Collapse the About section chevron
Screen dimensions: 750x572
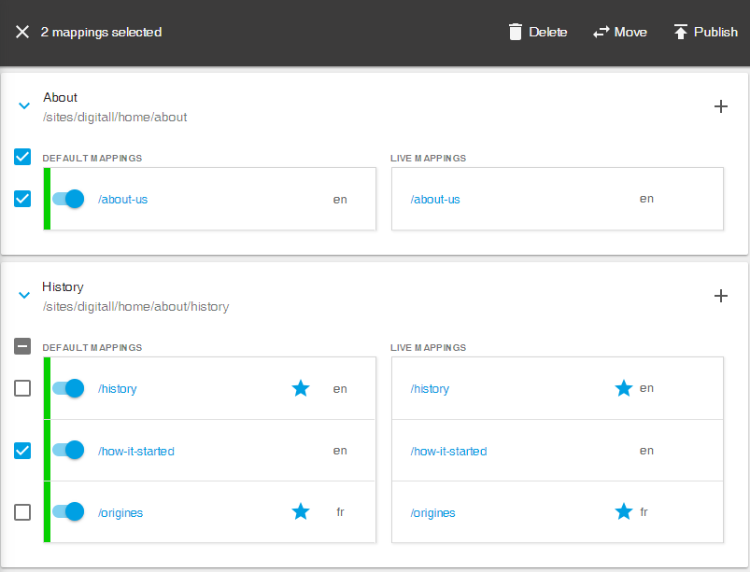pyautogui.click(x=24, y=106)
